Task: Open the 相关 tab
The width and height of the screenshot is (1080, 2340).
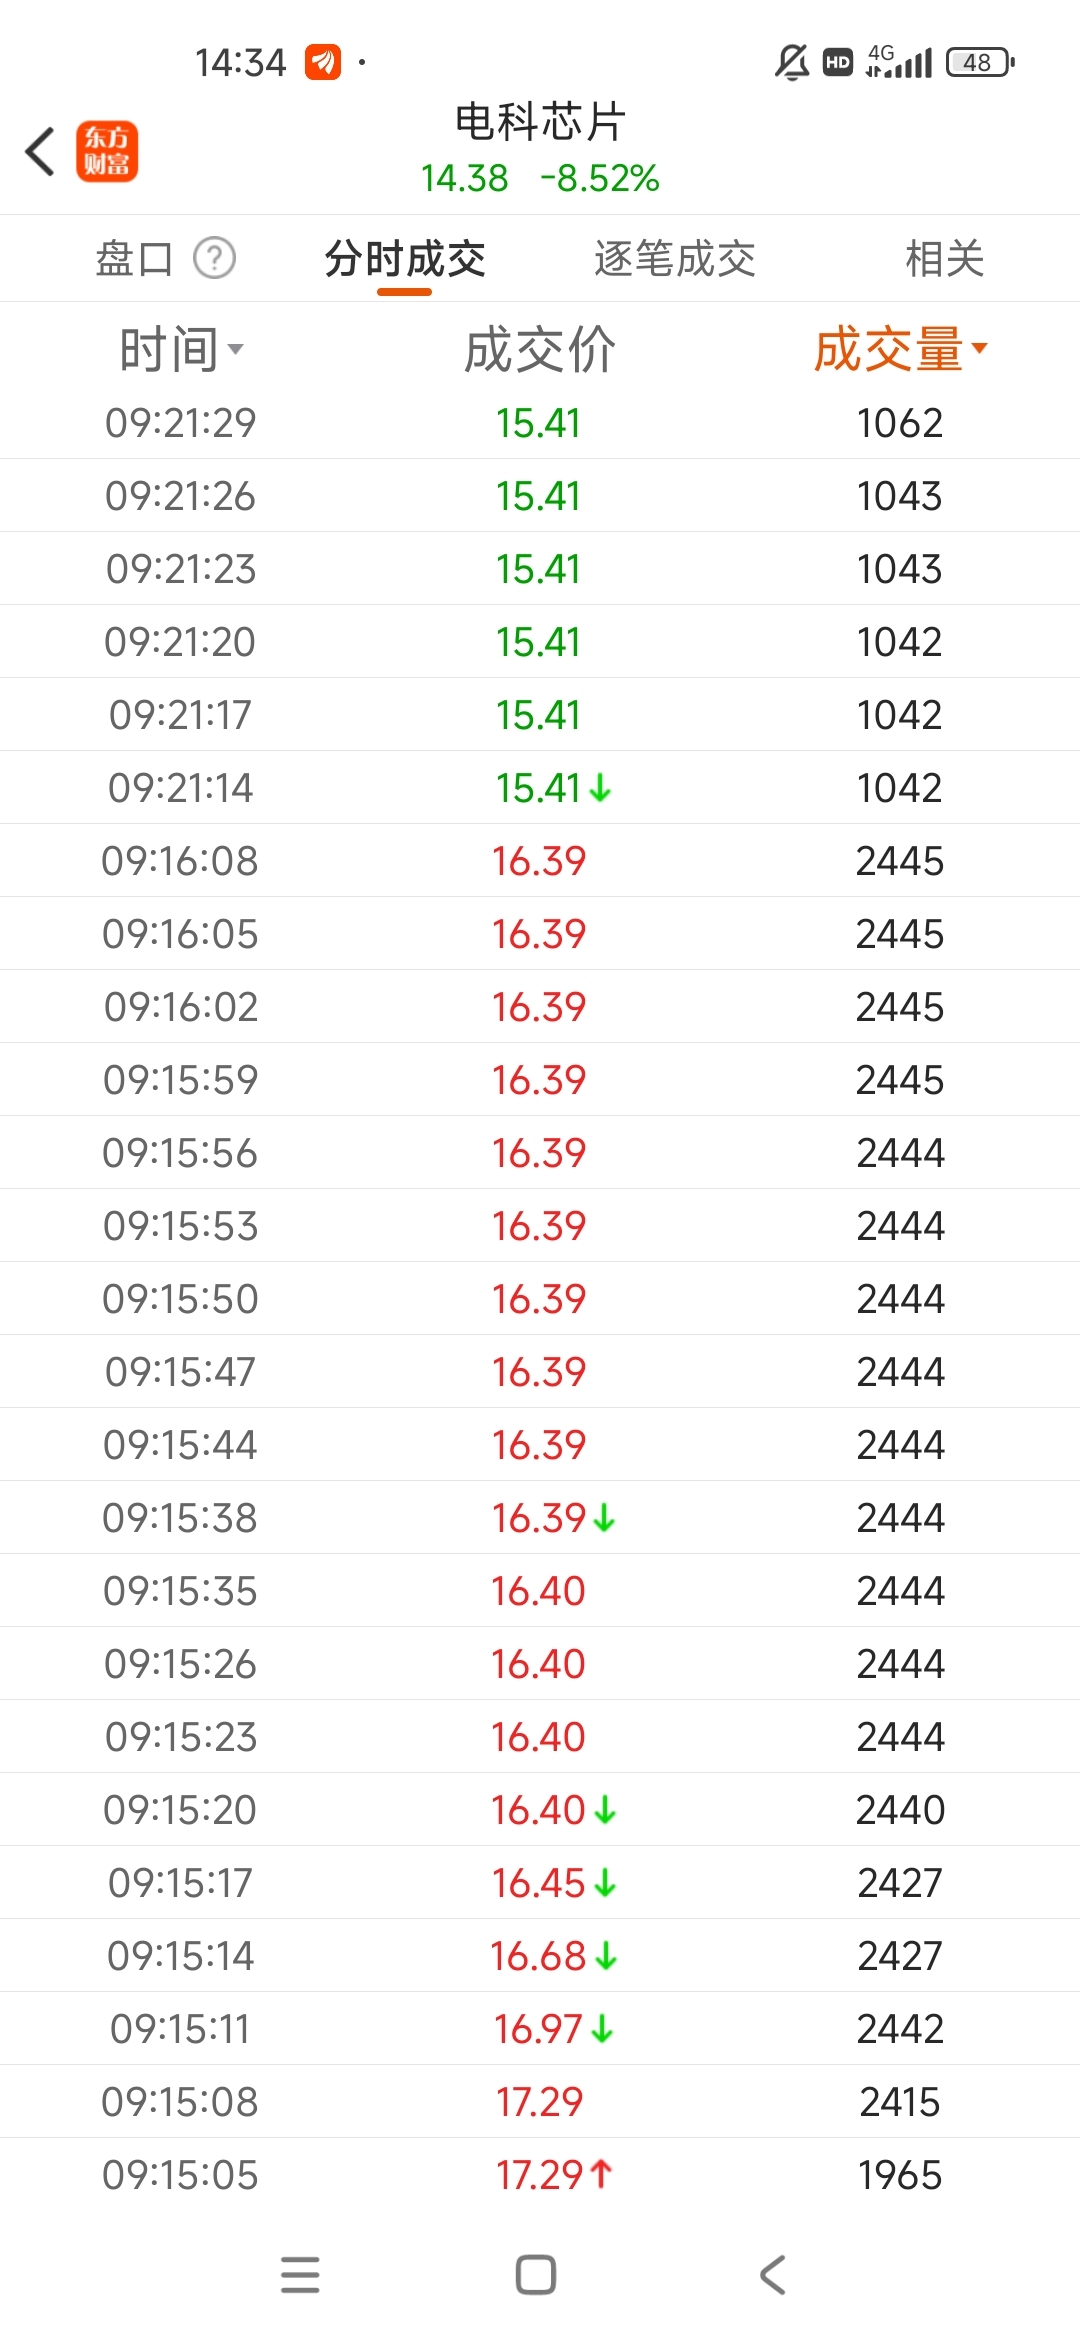Action: coord(945,259)
